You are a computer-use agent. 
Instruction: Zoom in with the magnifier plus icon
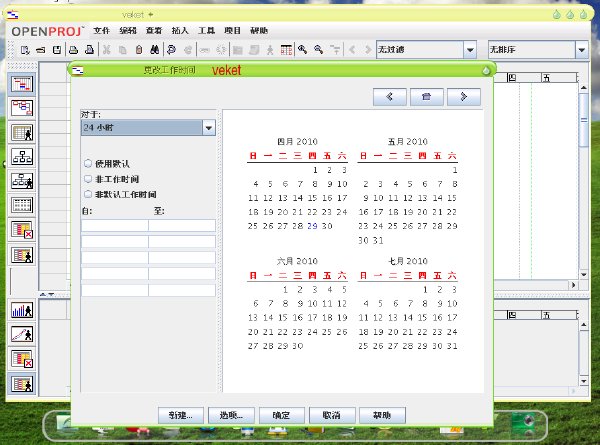[x=302, y=50]
